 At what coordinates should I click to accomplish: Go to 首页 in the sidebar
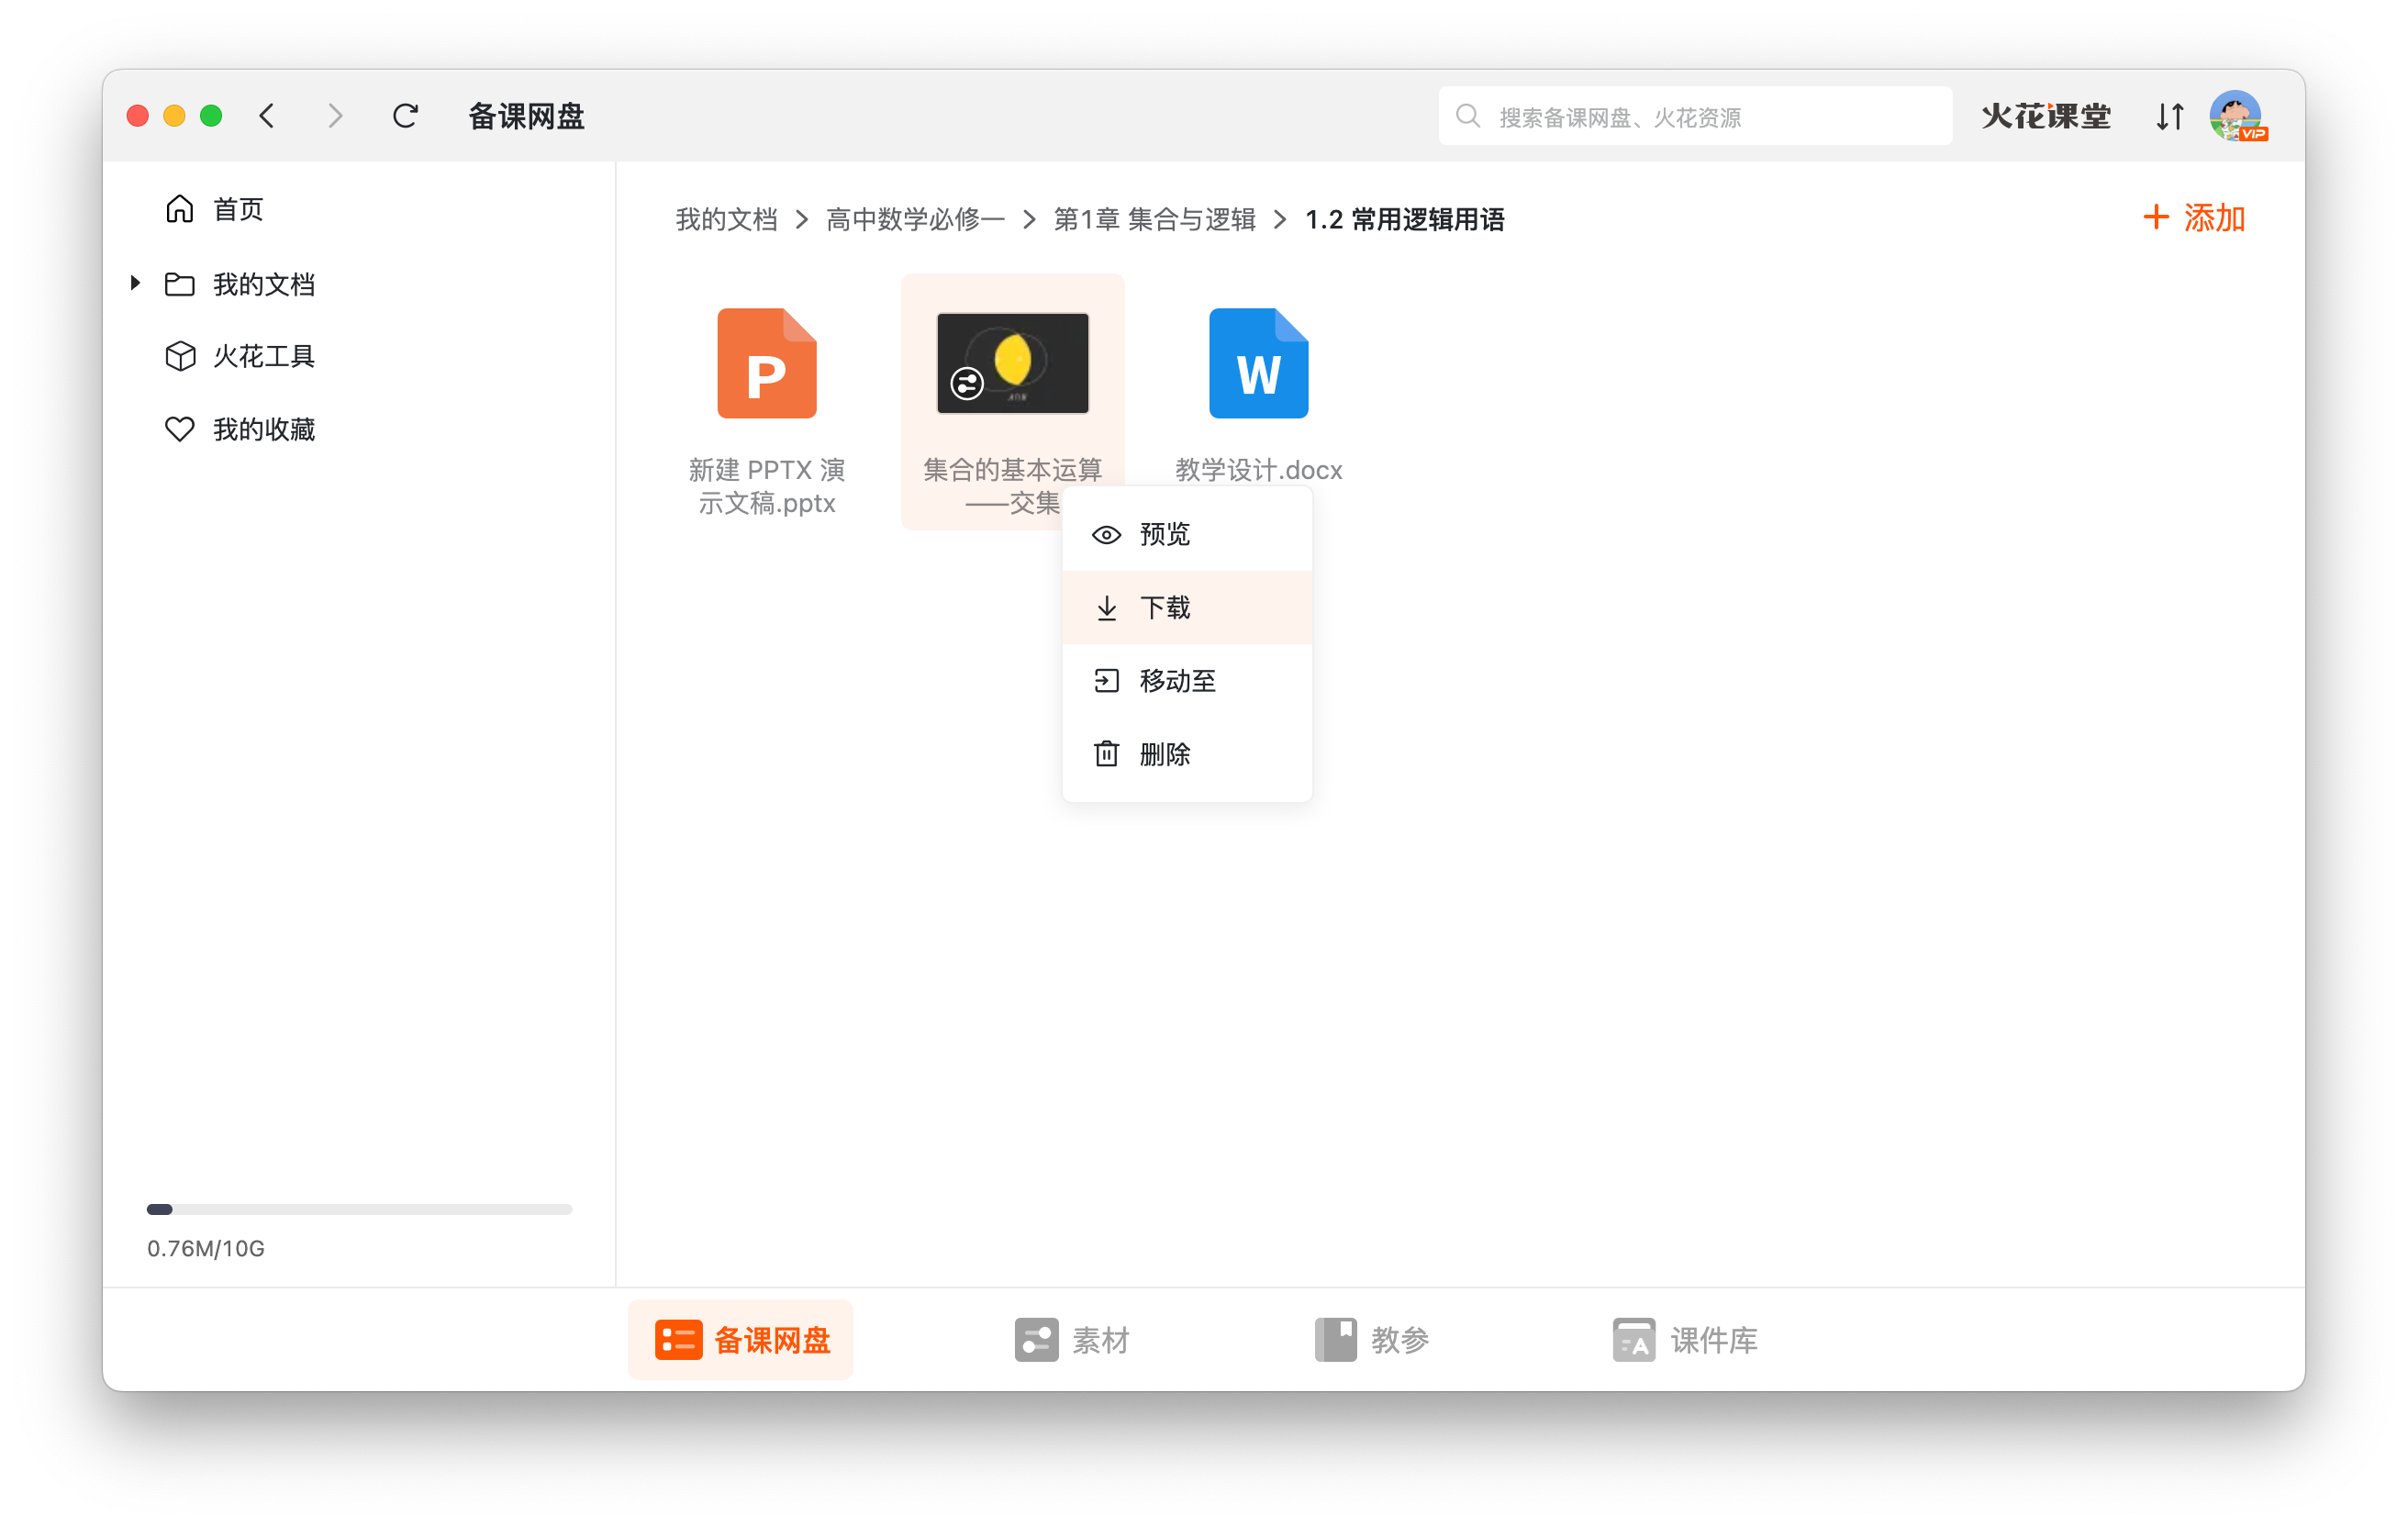coord(238,209)
